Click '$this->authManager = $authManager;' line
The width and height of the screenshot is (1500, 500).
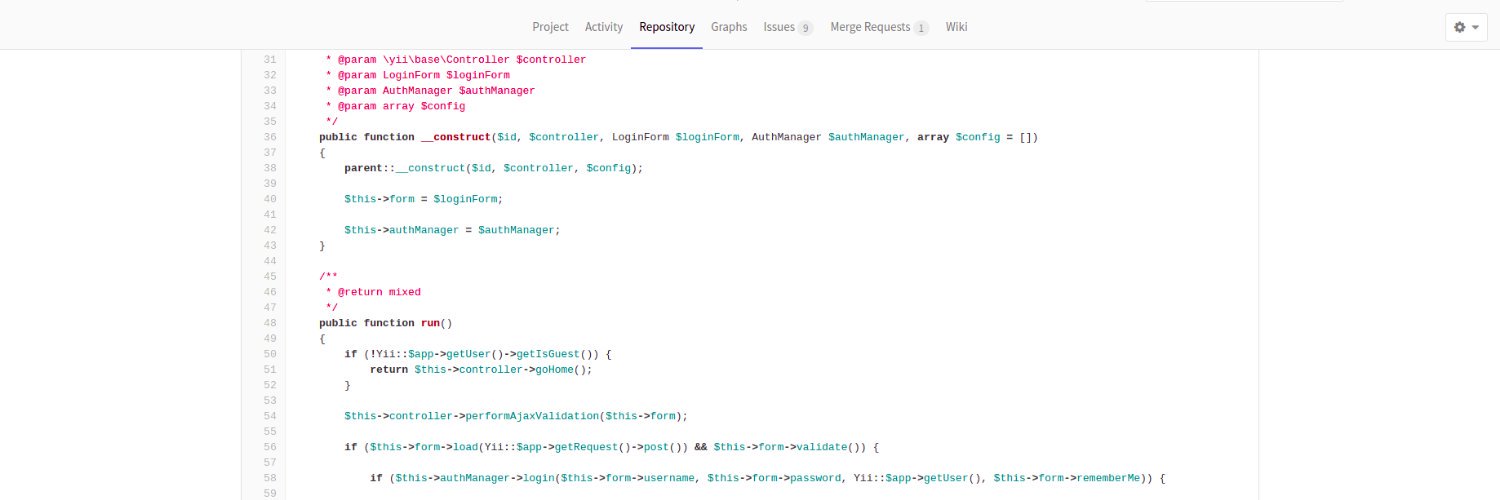(x=453, y=230)
